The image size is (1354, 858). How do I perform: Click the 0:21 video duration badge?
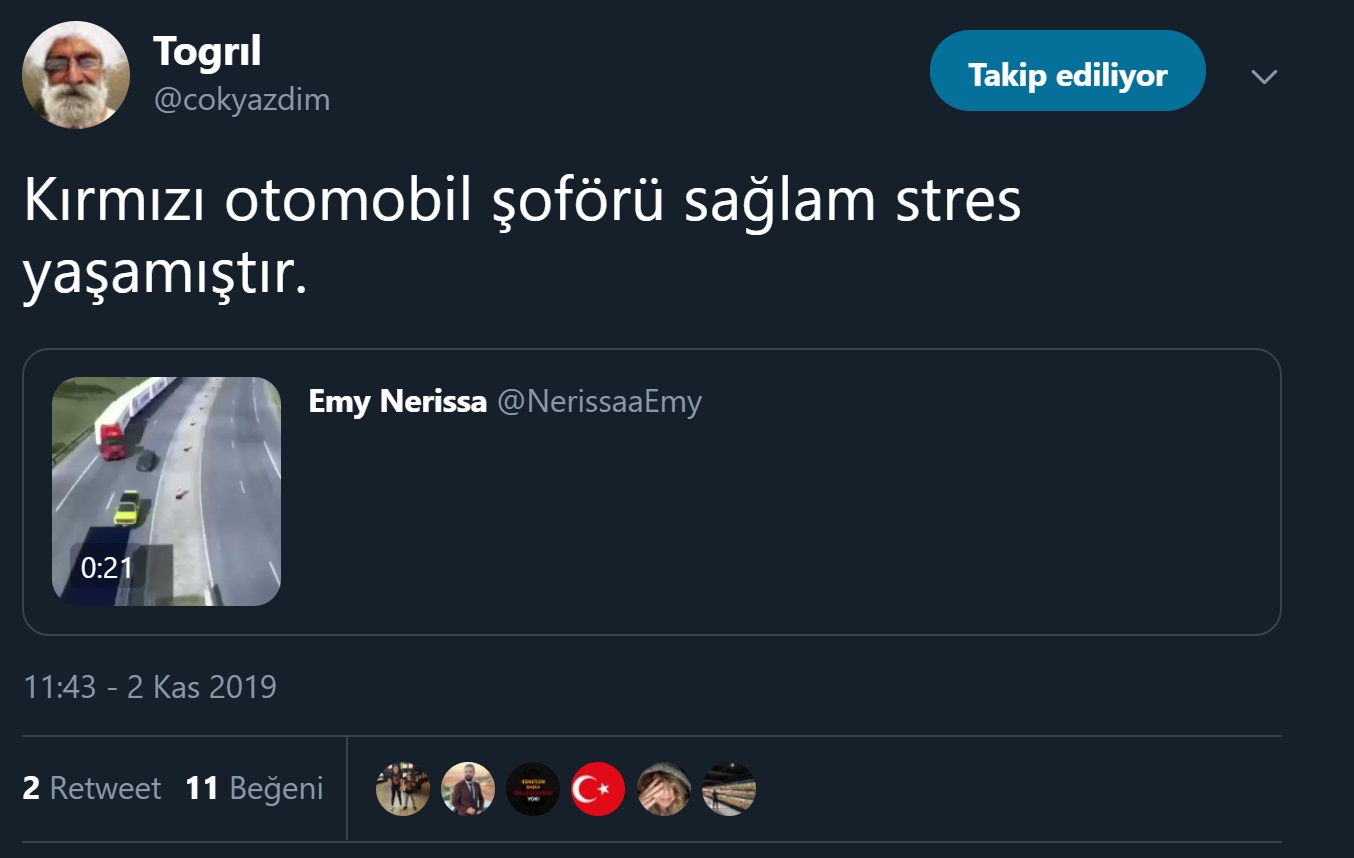tap(107, 568)
